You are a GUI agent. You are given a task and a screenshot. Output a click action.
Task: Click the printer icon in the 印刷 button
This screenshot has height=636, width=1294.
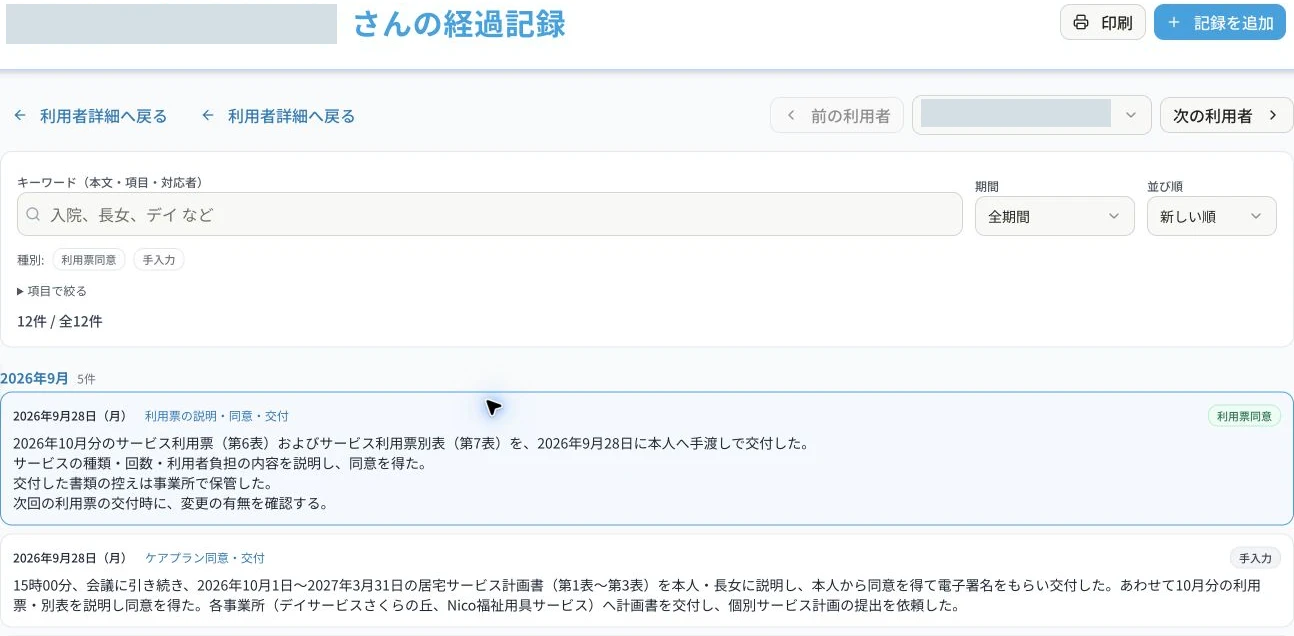1081,22
